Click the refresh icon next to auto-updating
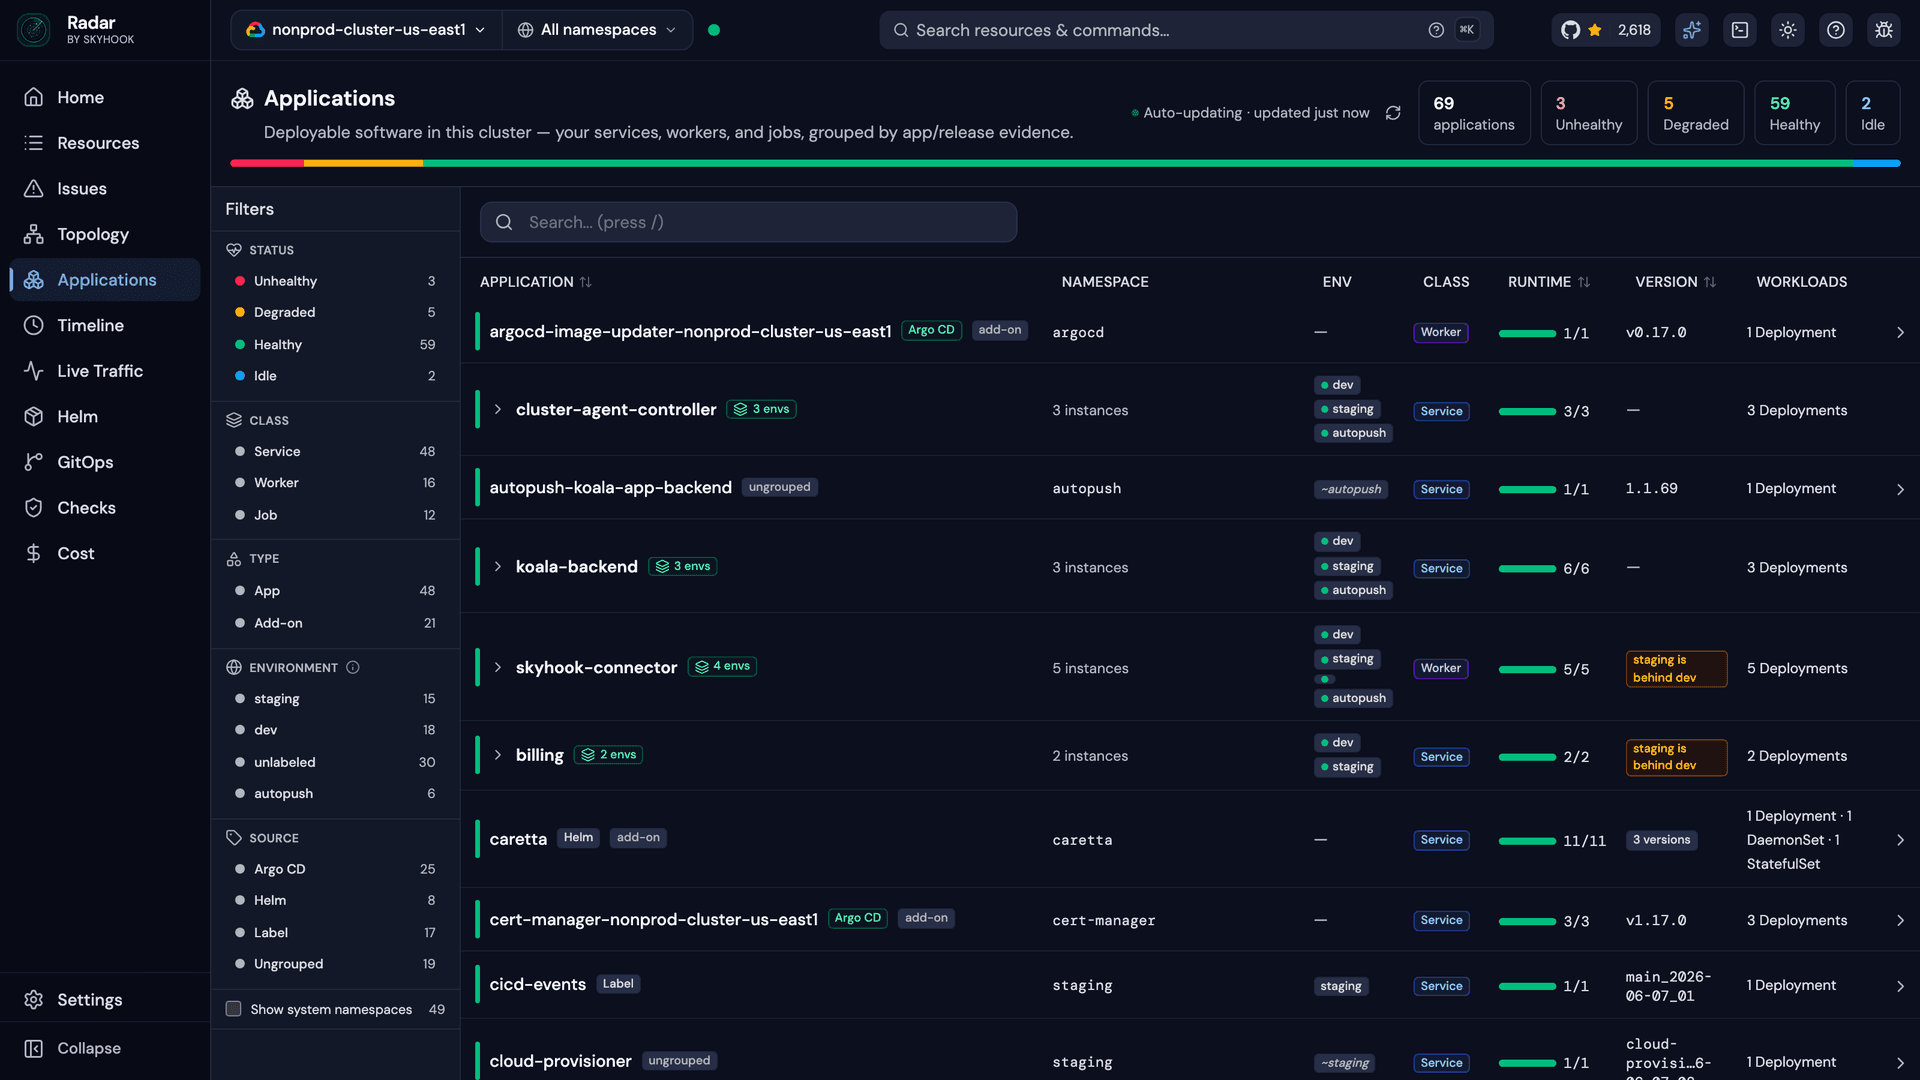This screenshot has width=1920, height=1080. 1393,113
